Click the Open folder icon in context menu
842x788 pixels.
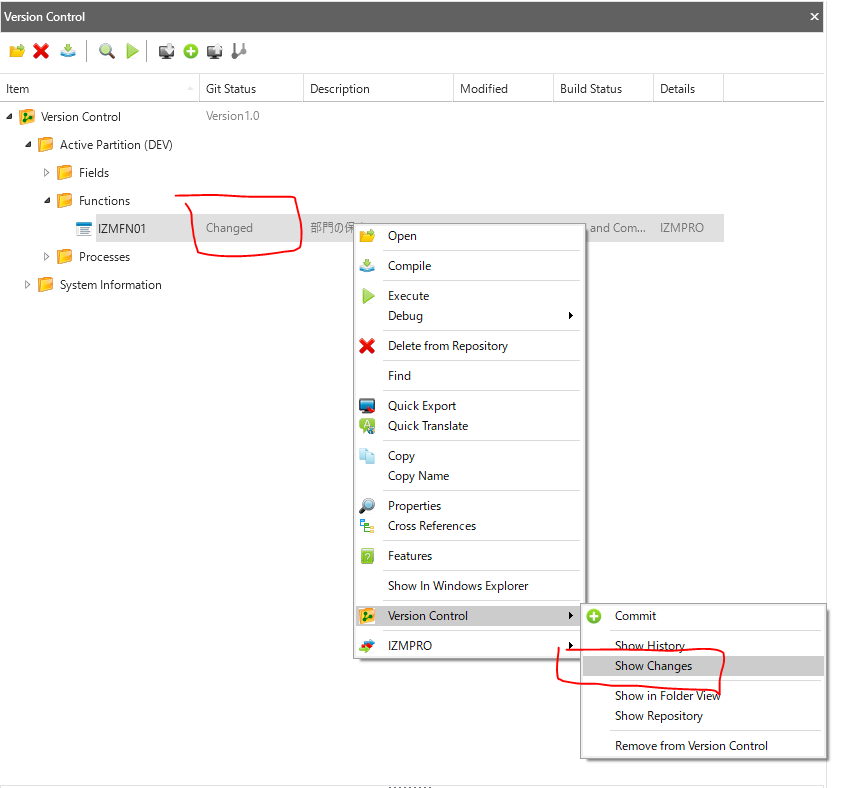pyautogui.click(x=367, y=236)
